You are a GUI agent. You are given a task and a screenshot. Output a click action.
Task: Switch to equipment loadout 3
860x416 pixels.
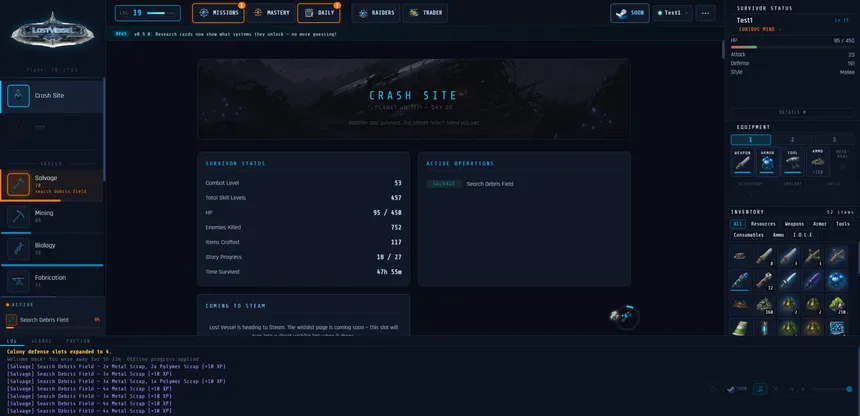tap(834, 140)
